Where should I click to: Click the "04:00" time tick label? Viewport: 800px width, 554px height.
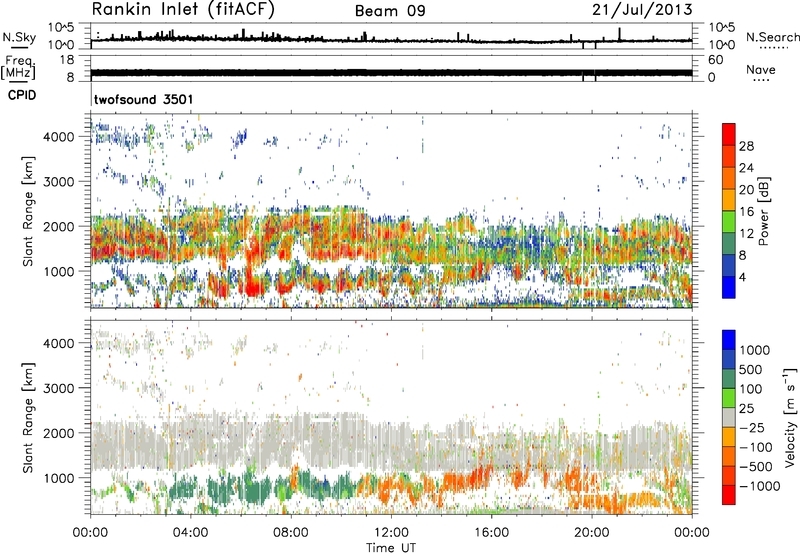(x=190, y=533)
